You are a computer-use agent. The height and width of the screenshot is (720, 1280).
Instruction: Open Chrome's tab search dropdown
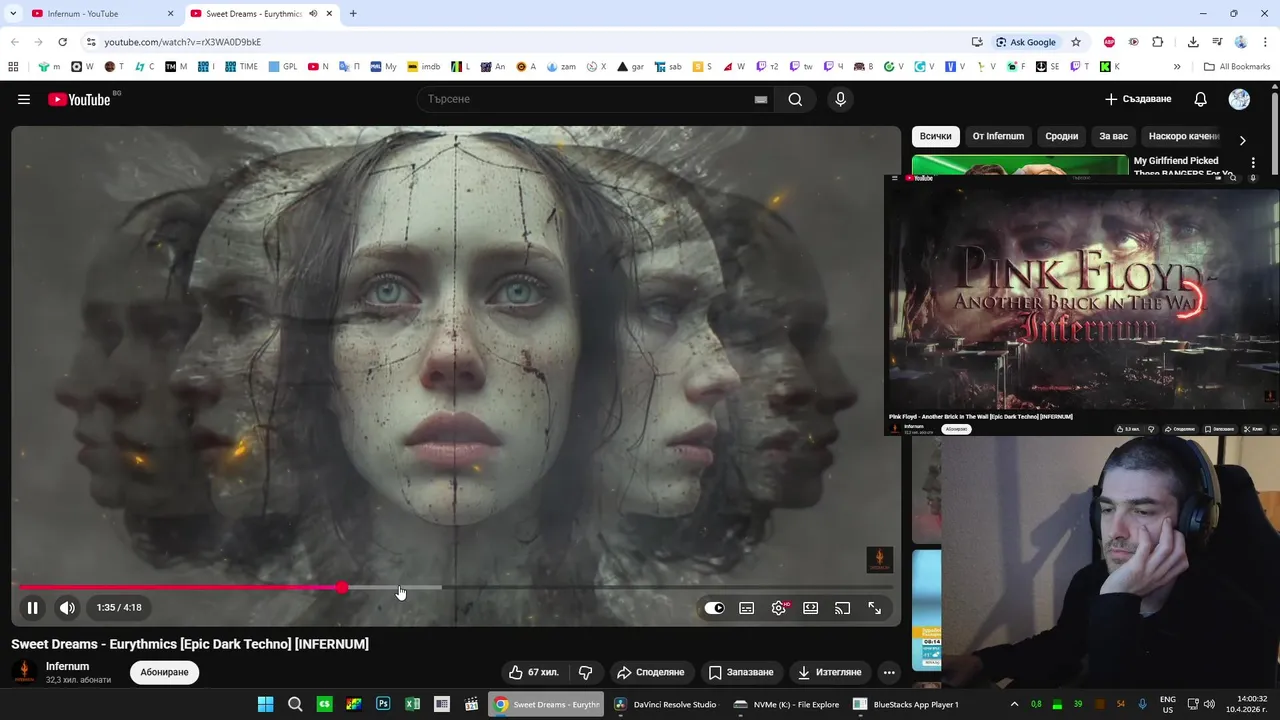13,14
